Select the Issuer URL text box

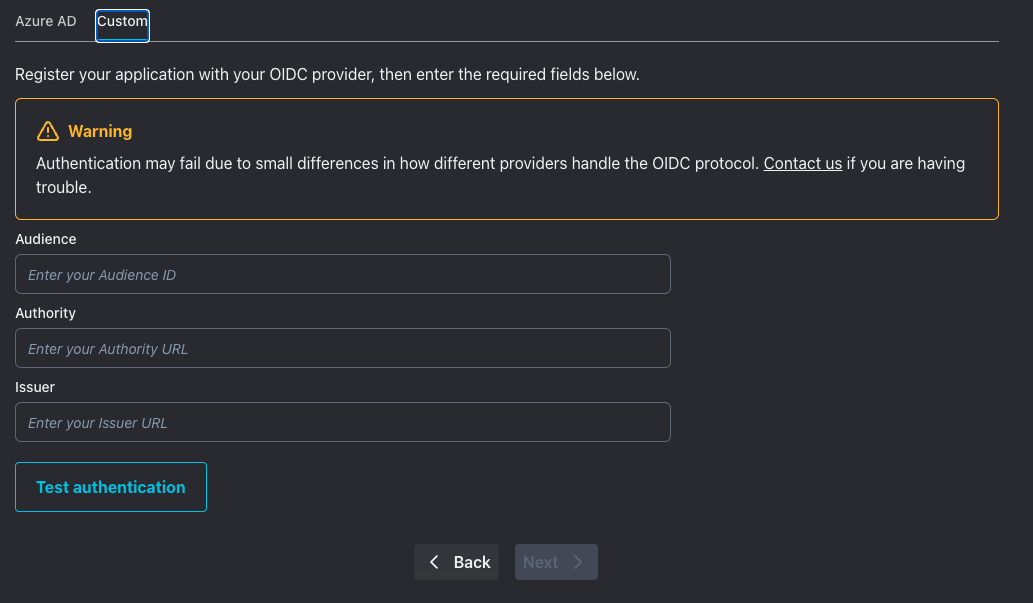click(x=342, y=422)
